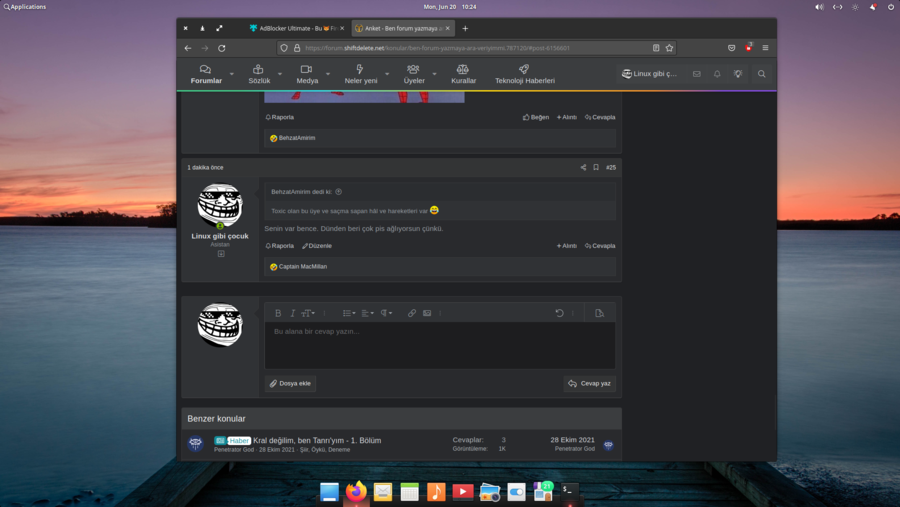900x507 pixels.
Task: Open the font size dropdown in editor
Action: (308, 313)
